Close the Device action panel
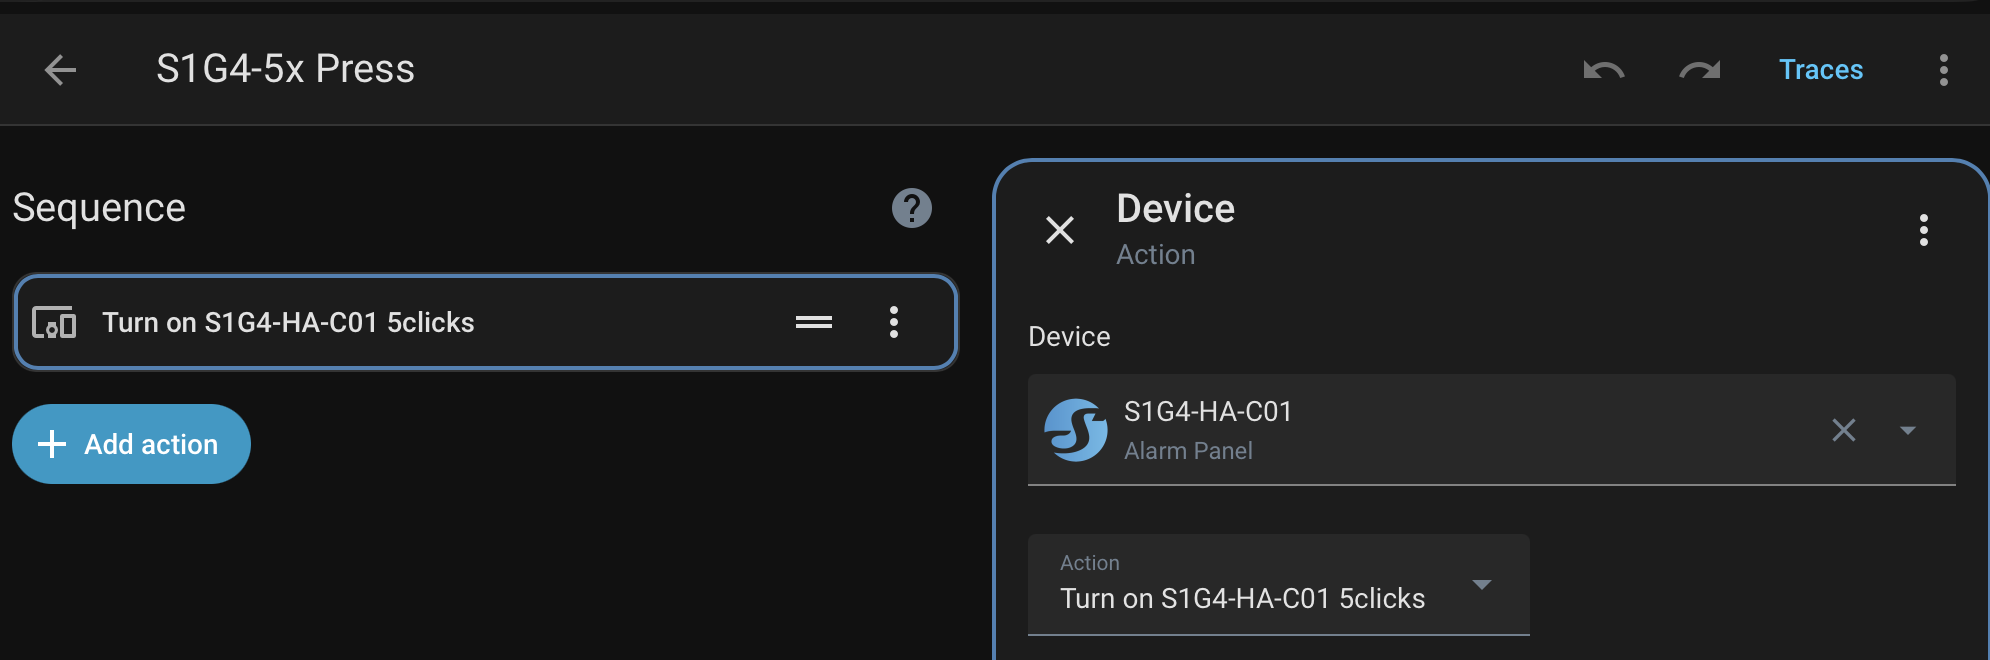Image resolution: width=1990 pixels, height=660 pixels. coord(1059,230)
